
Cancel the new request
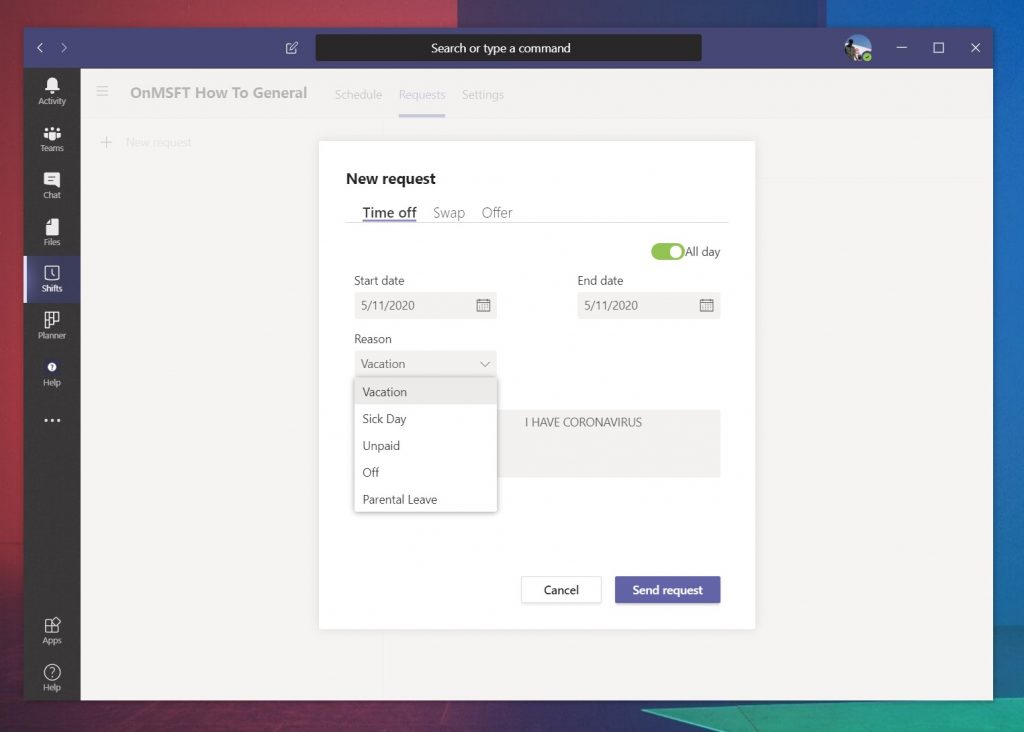[561, 590]
